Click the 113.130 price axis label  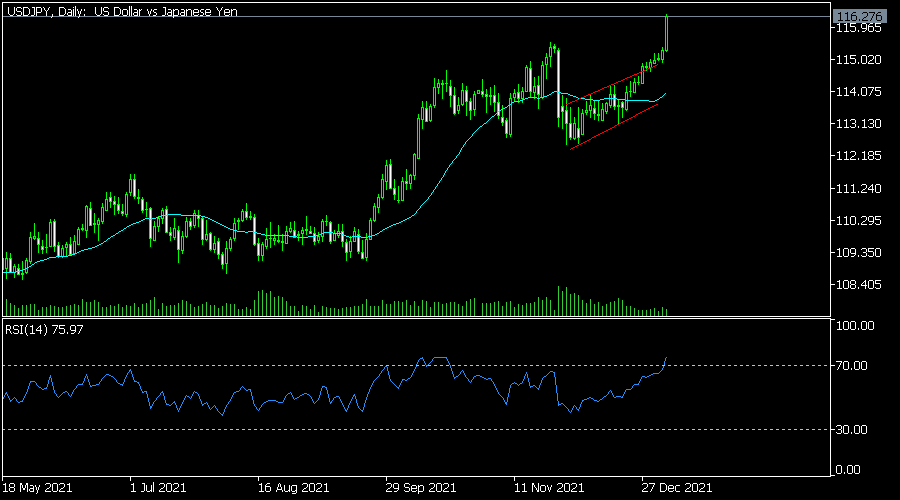click(859, 124)
